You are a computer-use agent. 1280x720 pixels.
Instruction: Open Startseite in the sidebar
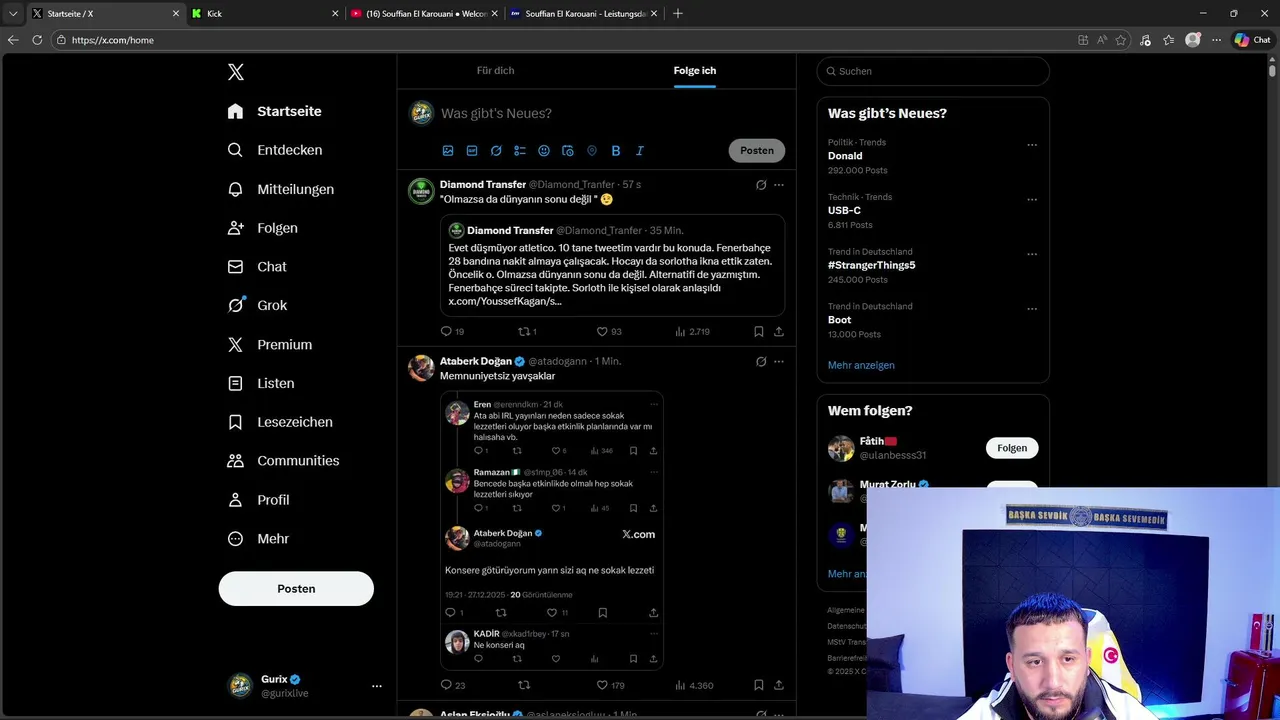pyautogui.click(x=274, y=111)
